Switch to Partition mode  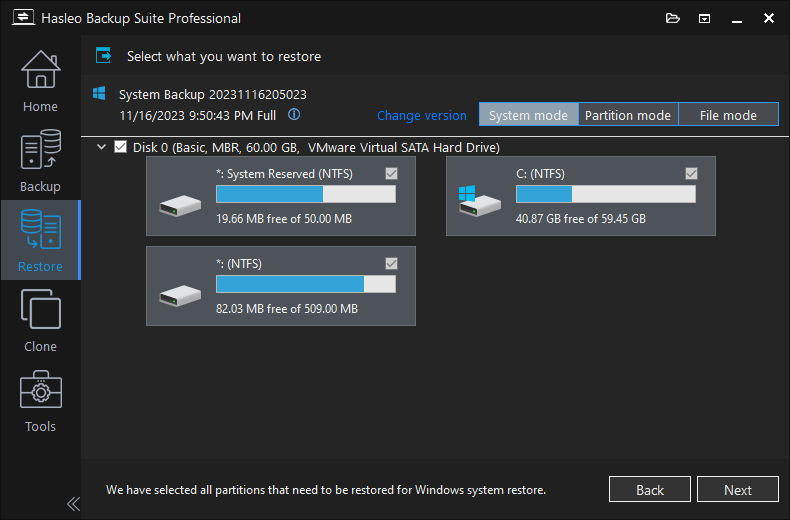tap(628, 115)
